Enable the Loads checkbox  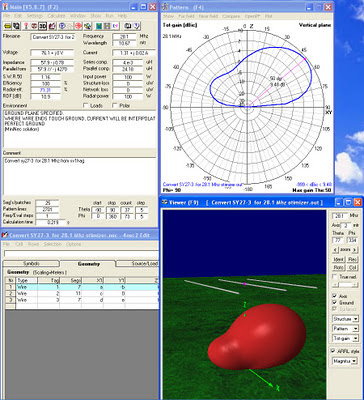tap(85, 106)
